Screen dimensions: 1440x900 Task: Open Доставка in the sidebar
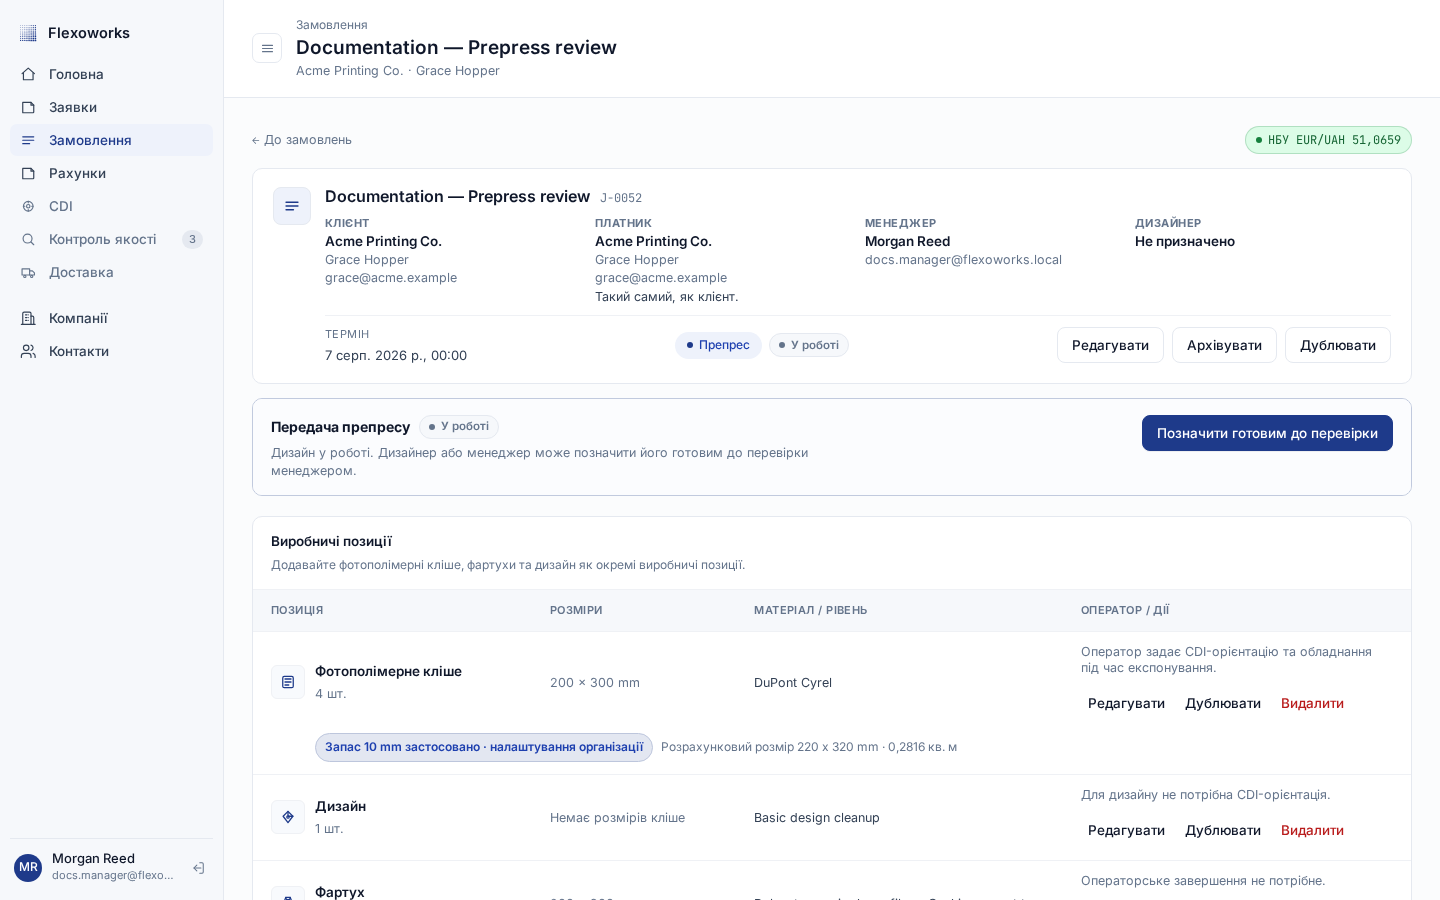[x=111, y=272]
